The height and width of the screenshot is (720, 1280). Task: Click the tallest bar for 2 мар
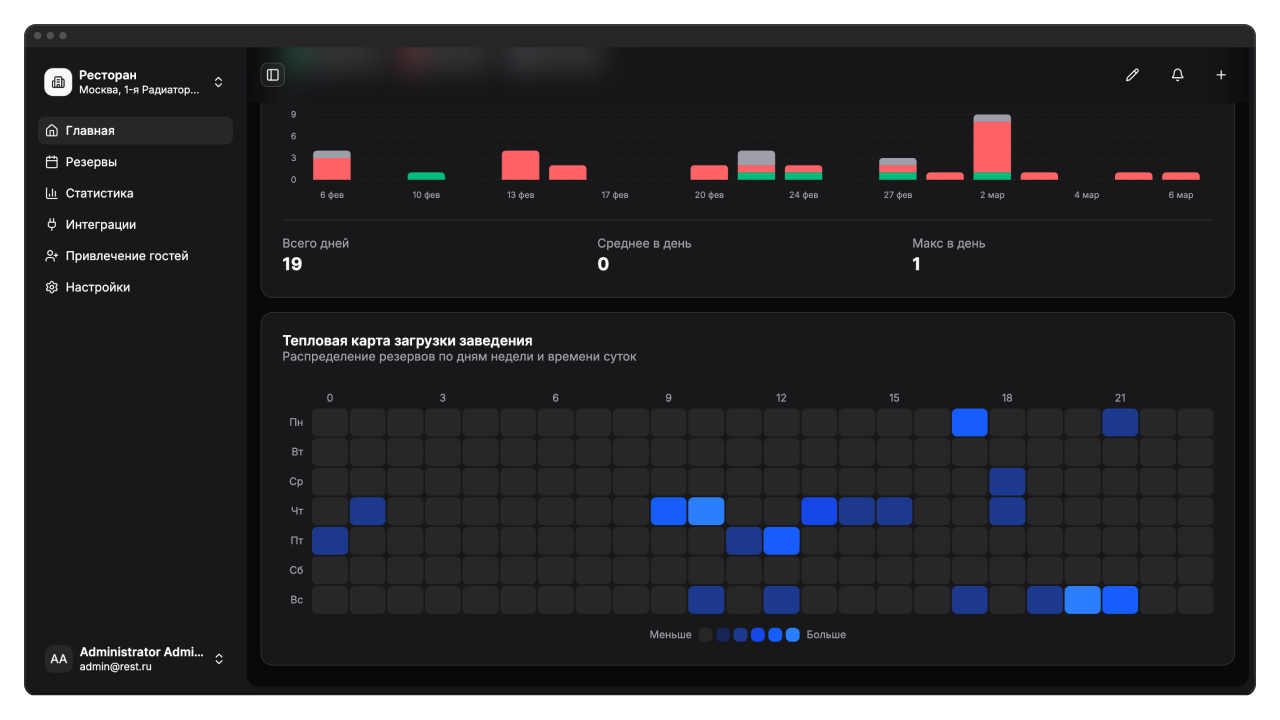pos(992,146)
